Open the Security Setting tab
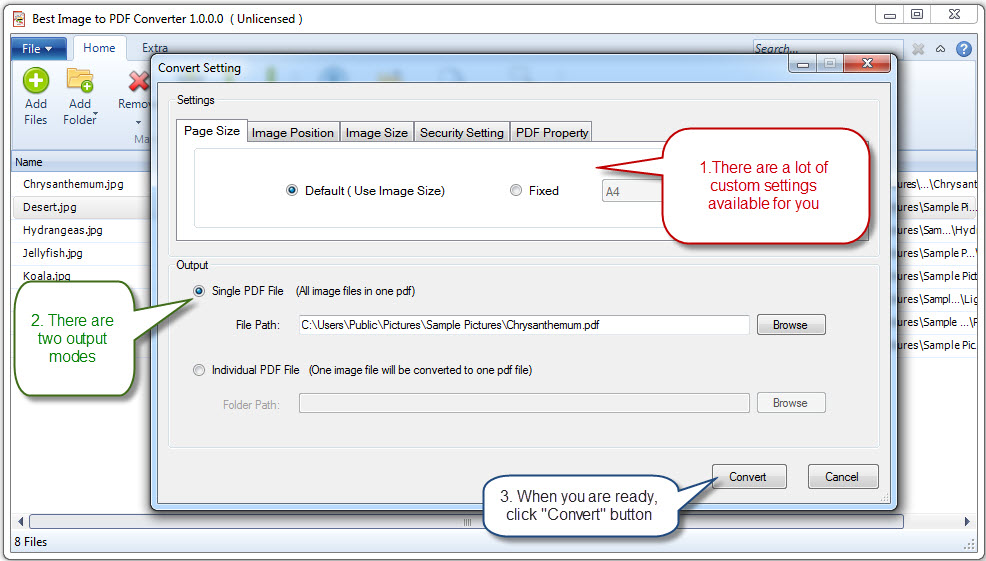 click(x=462, y=133)
